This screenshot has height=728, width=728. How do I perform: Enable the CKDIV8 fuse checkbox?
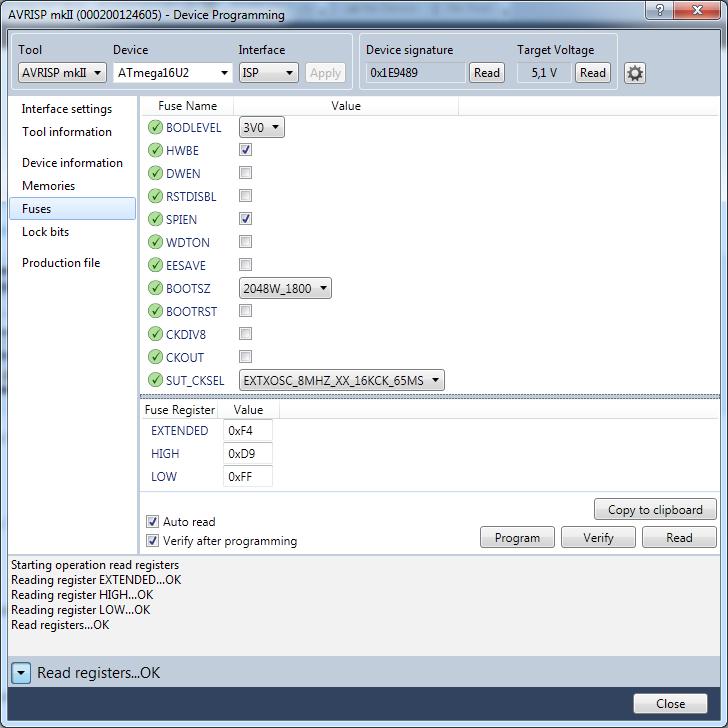246,333
